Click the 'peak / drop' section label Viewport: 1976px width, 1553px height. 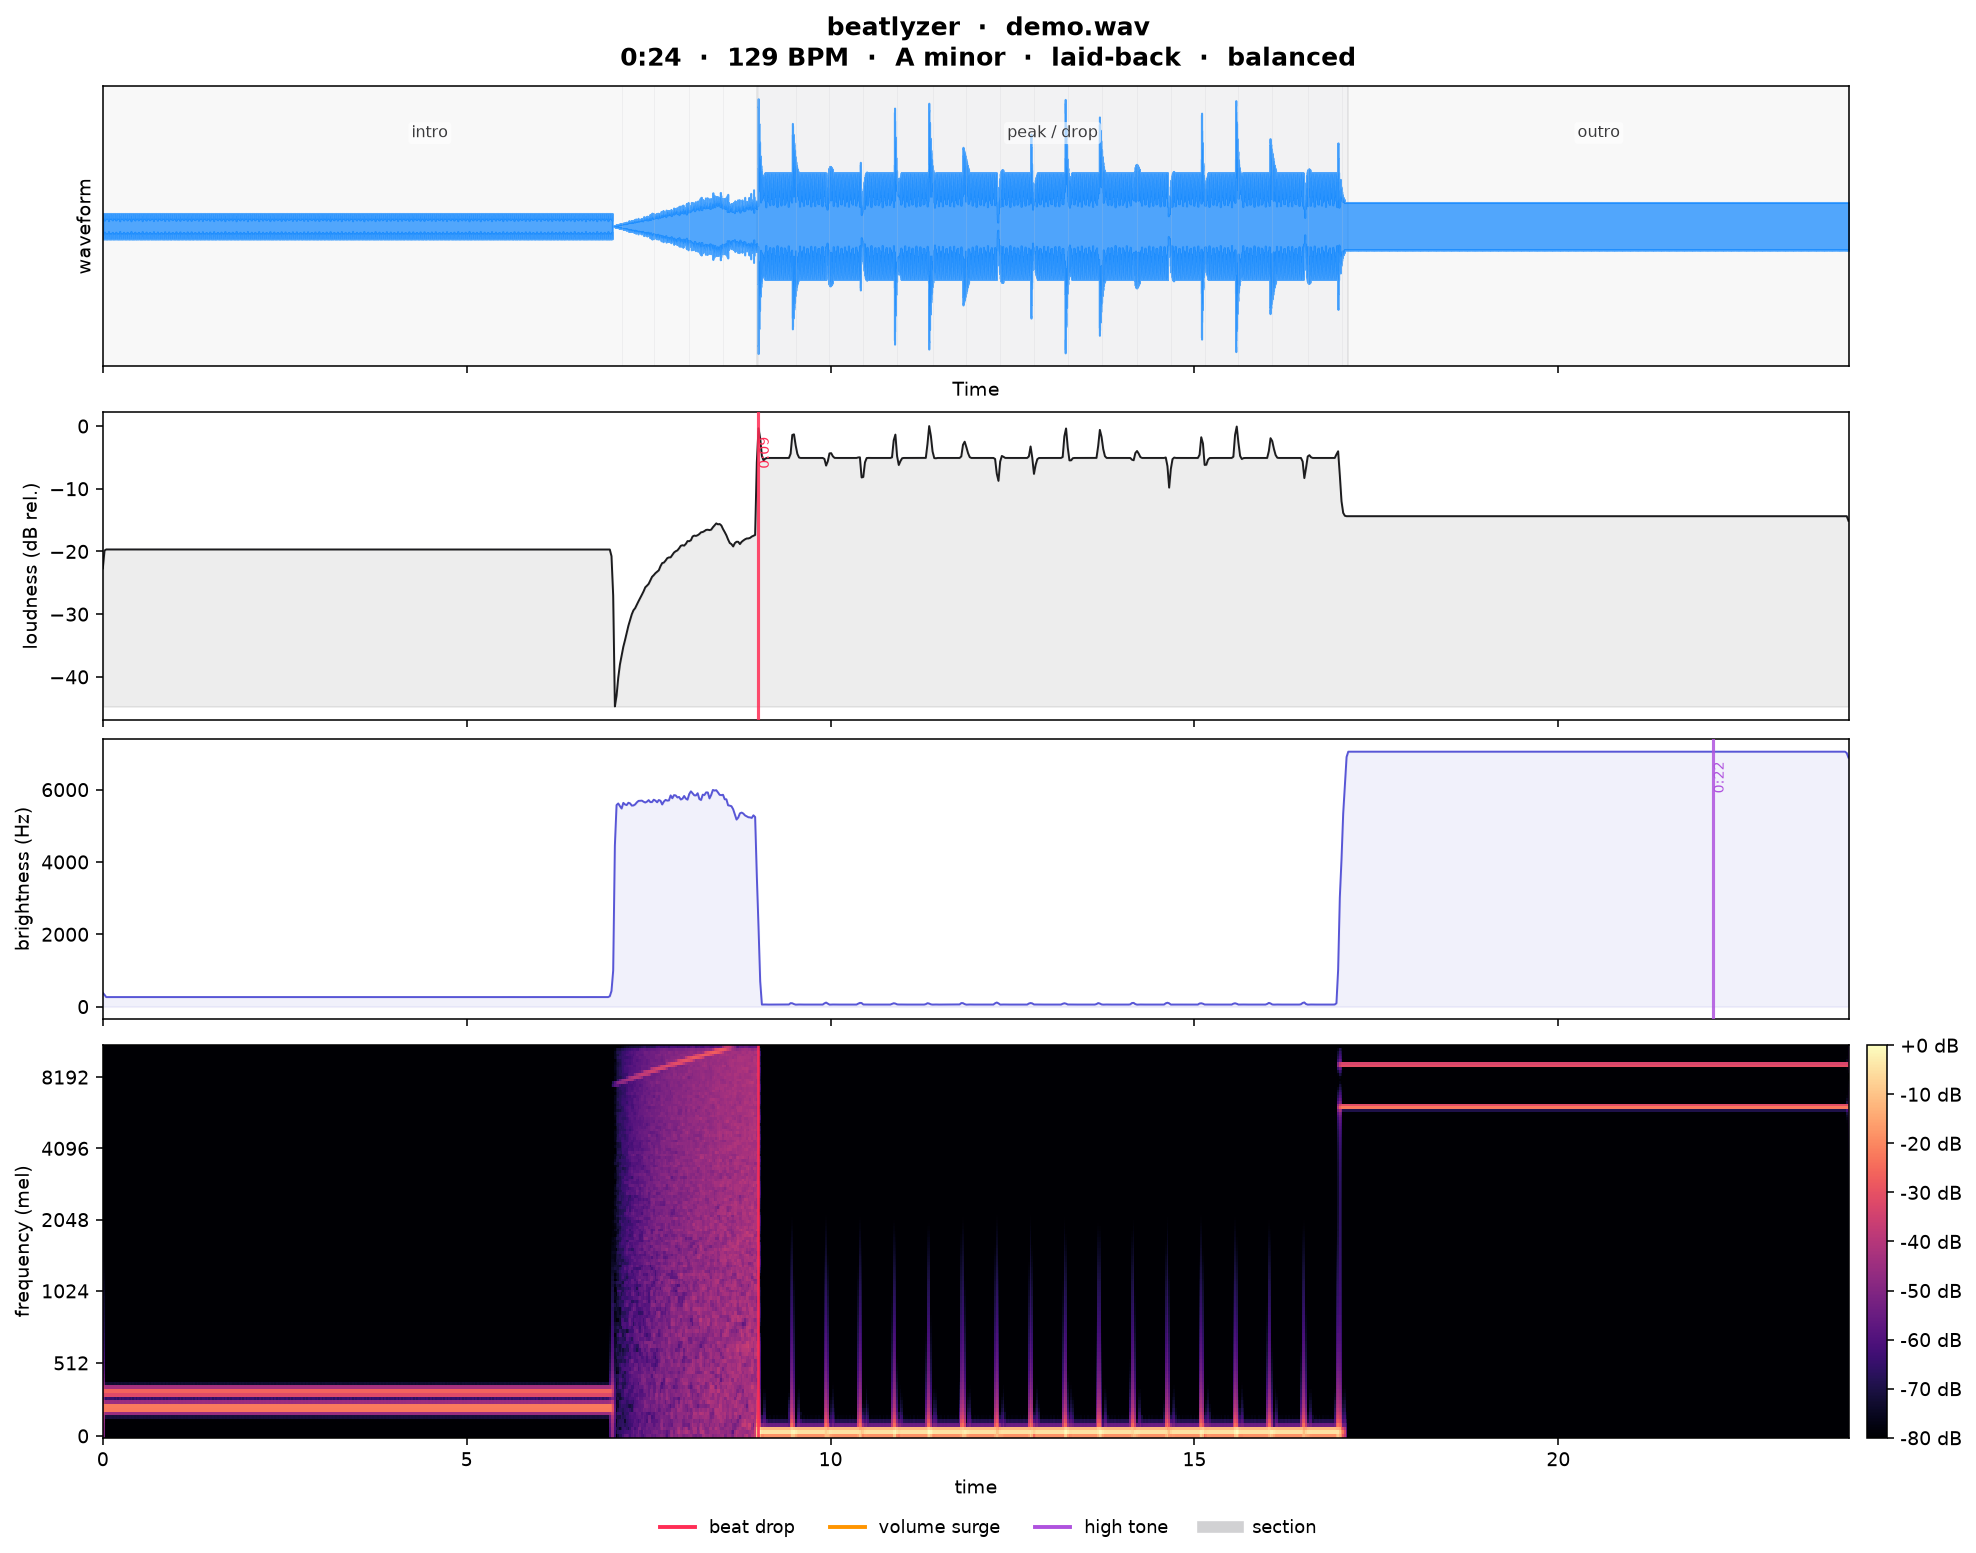1052,132
